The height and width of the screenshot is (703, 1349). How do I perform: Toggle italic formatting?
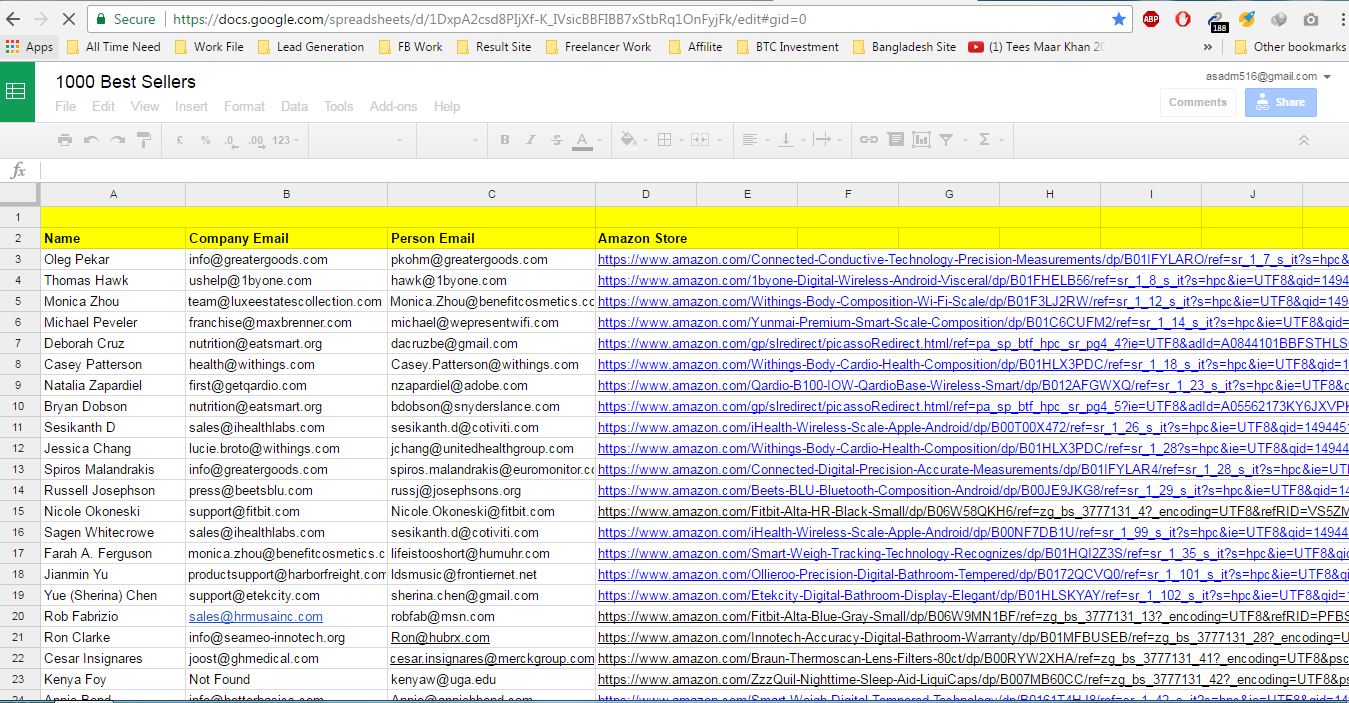click(531, 140)
